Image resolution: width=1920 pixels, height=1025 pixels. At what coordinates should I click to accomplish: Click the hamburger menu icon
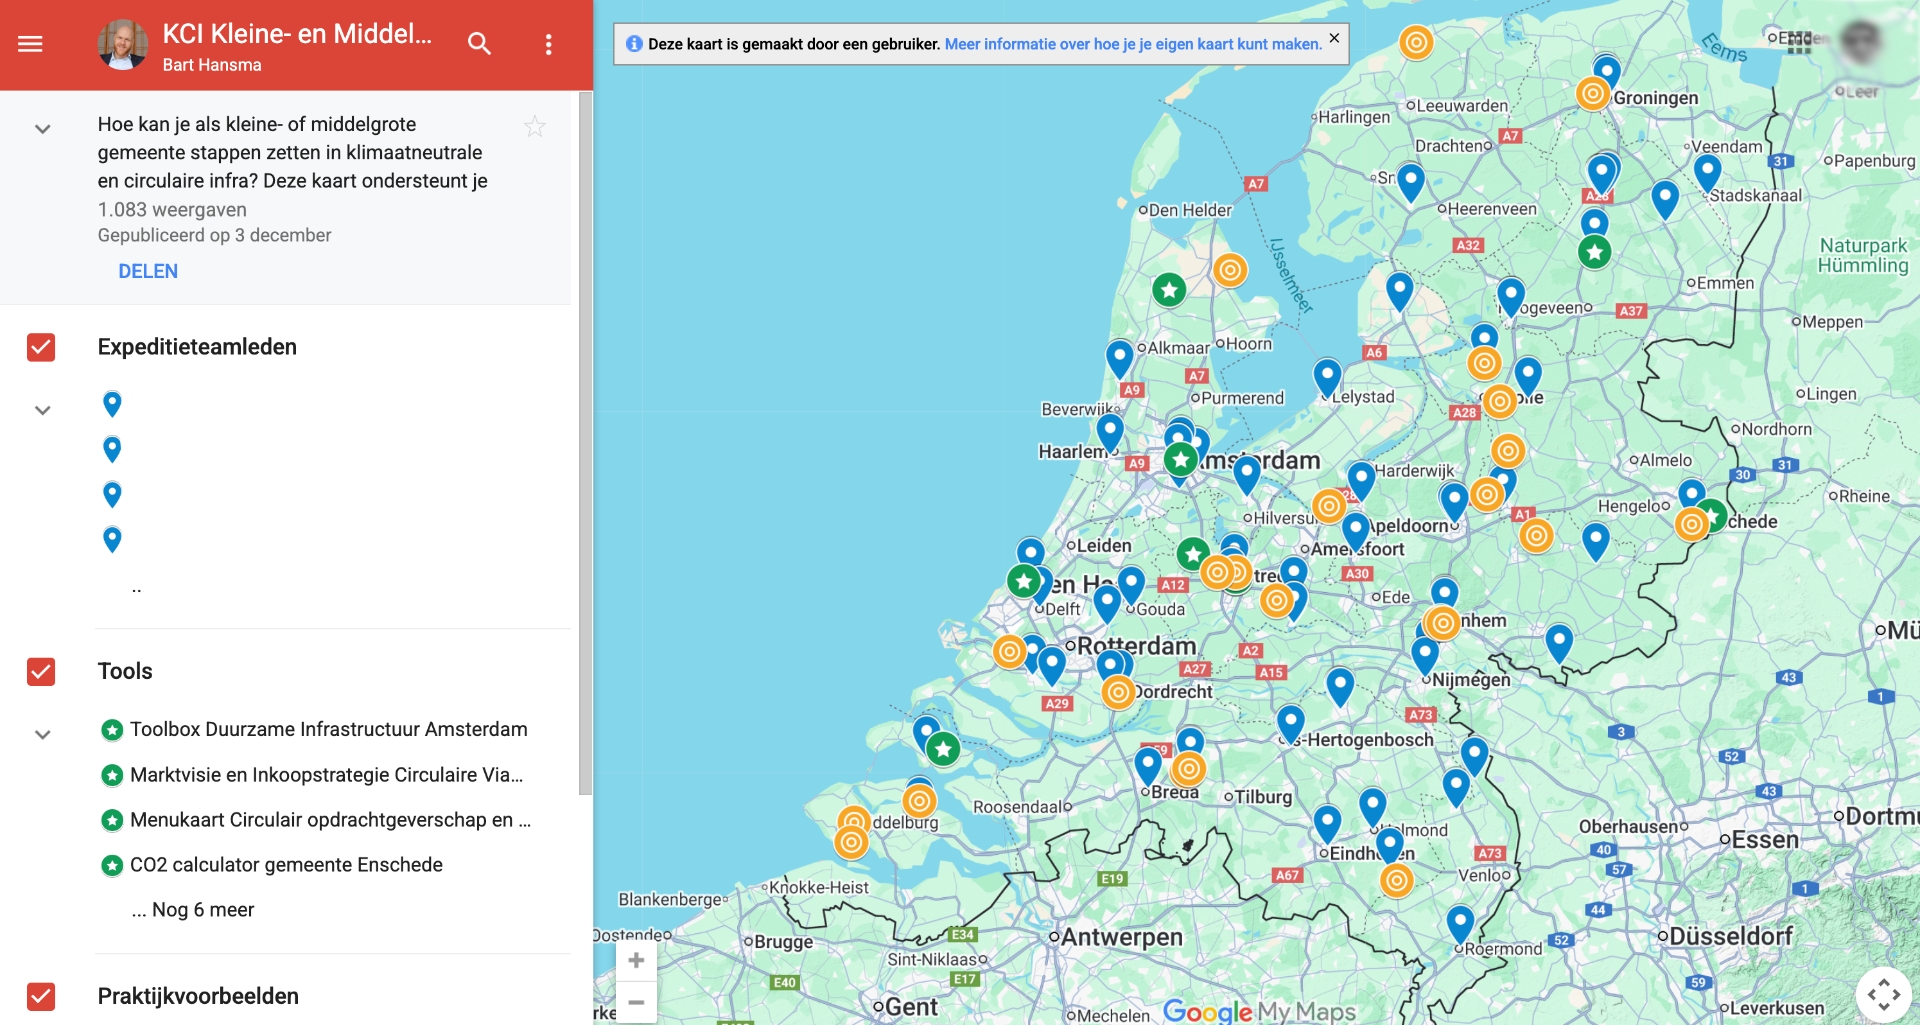(31, 44)
